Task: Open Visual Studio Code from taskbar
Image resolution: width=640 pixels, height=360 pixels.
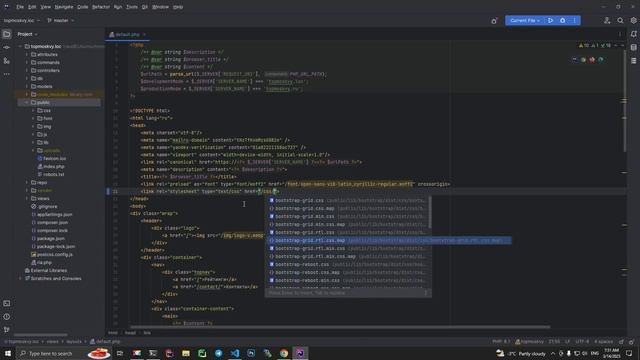Action: [x=235, y=353]
